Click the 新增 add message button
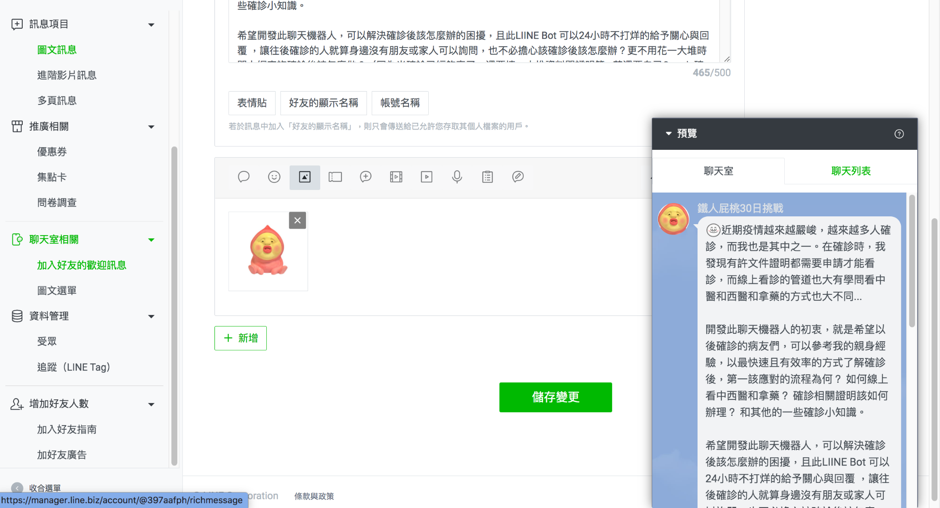940x508 pixels. [x=240, y=338]
